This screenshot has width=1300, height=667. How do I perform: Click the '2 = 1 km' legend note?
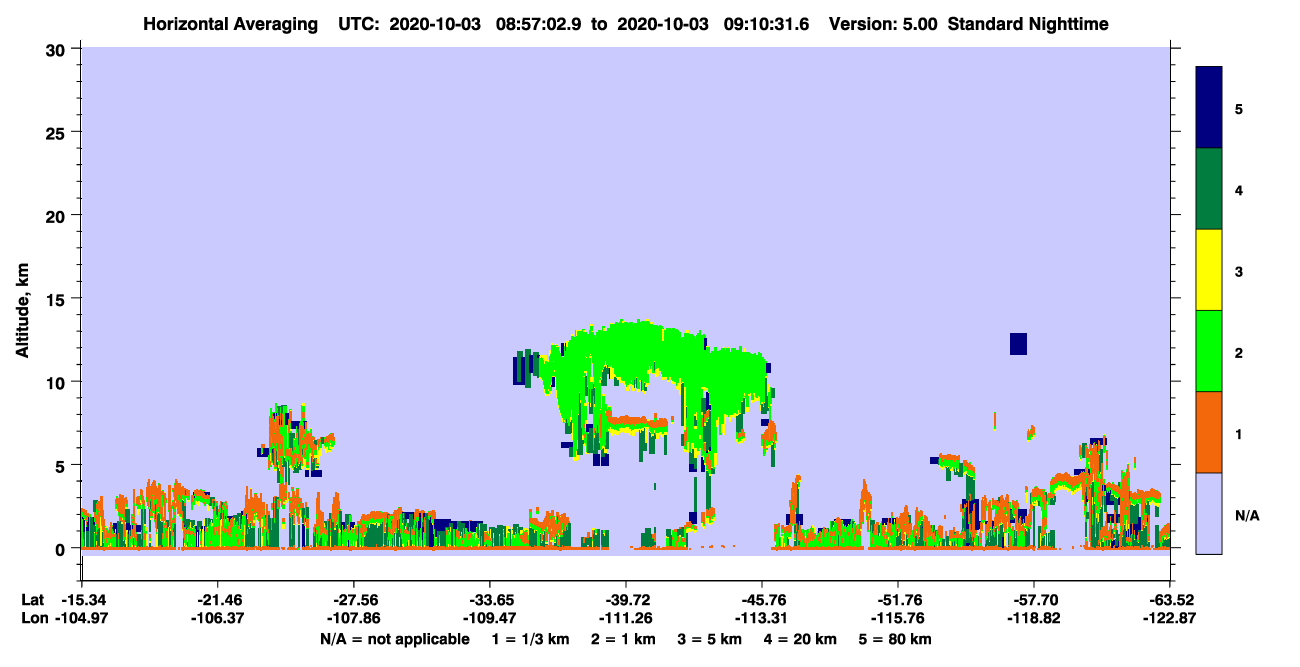click(x=622, y=639)
